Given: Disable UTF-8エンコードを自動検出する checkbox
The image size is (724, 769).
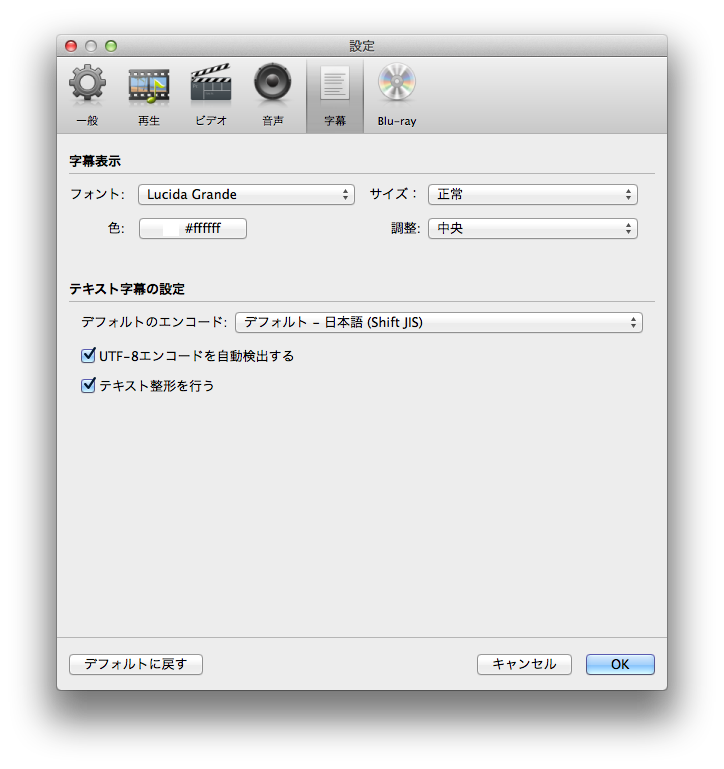Looking at the screenshot, I should tap(88, 355).
